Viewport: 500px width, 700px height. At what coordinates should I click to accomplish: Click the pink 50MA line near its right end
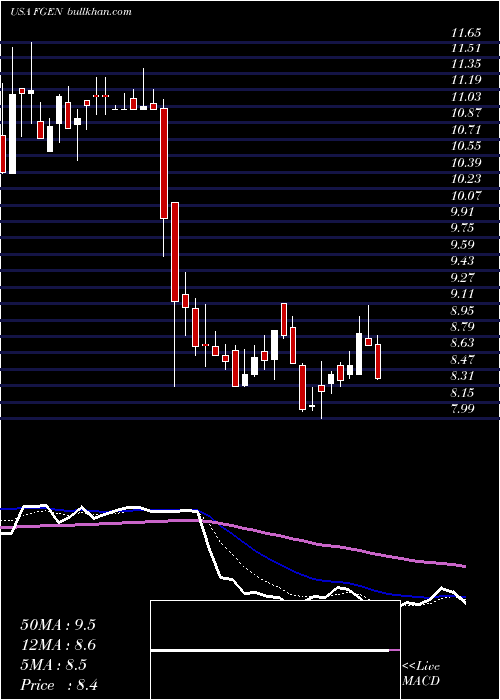coord(455,564)
